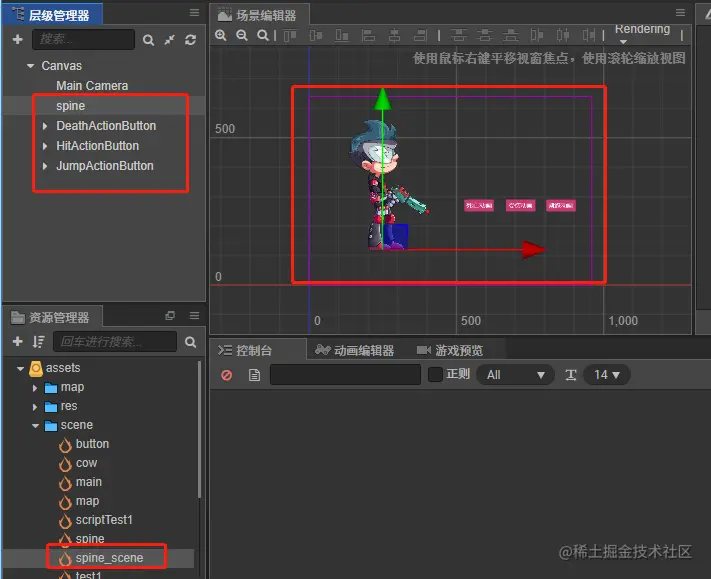Image resolution: width=711 pixels, height=579 pixels.
Task: Click the console font size icon
Action: click(570, 375)
